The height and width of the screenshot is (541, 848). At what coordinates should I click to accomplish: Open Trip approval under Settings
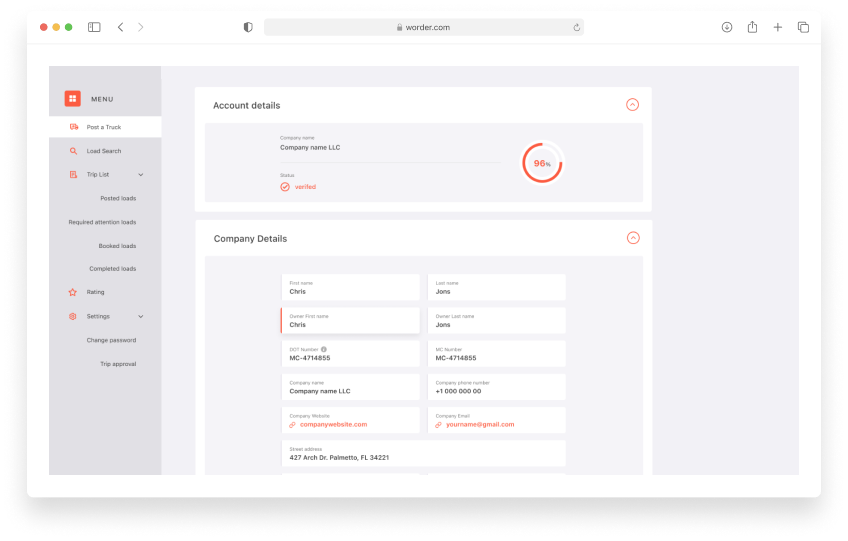coord(118,364)
